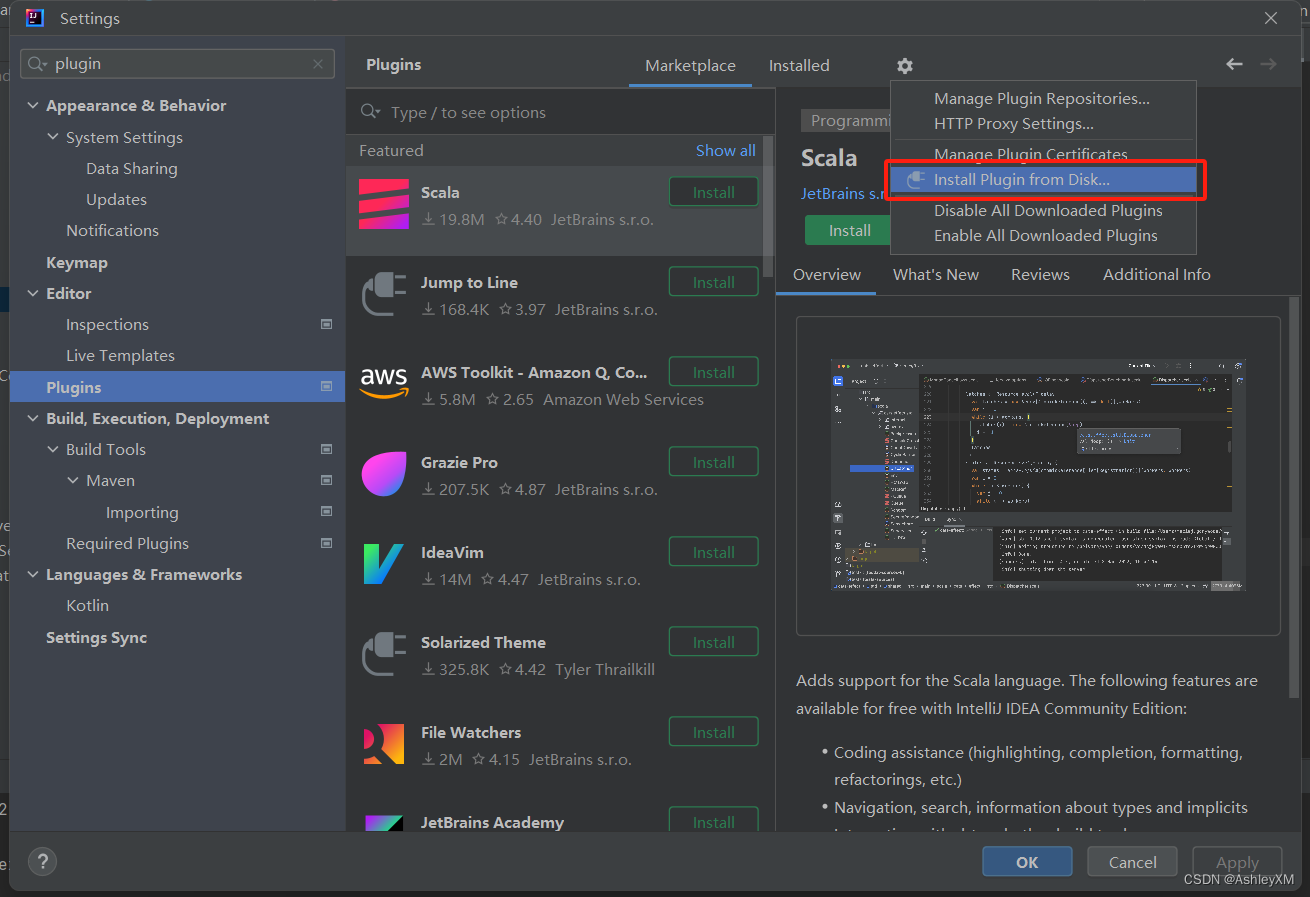Click project-level icon beside Inspections

pyautogui.click(x=326, y=324)
